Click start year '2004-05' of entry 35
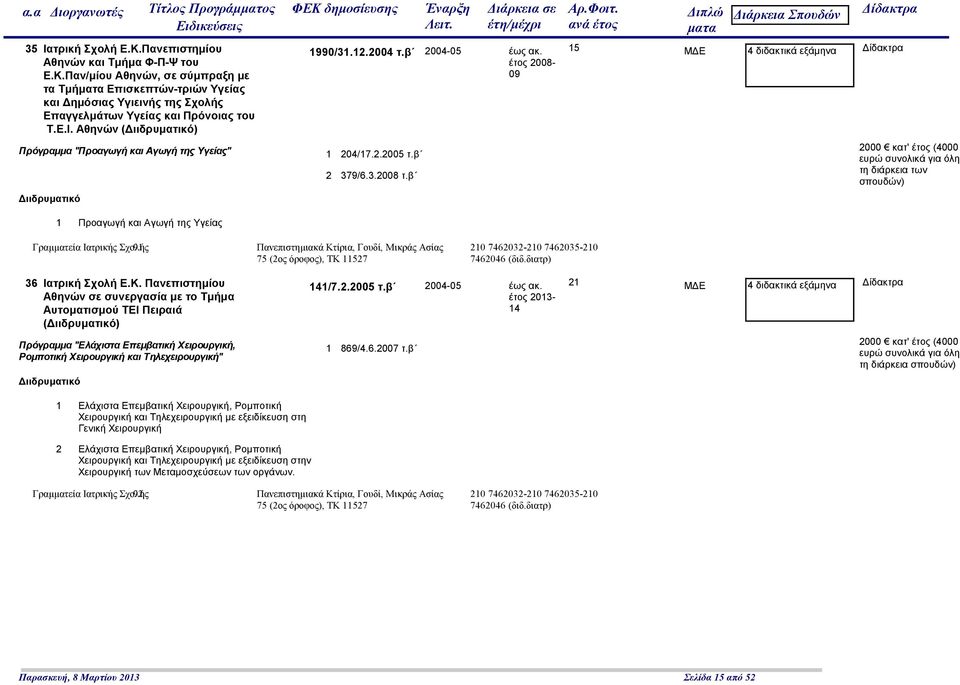Screen dimensions: 960x685 pos(443,51)
